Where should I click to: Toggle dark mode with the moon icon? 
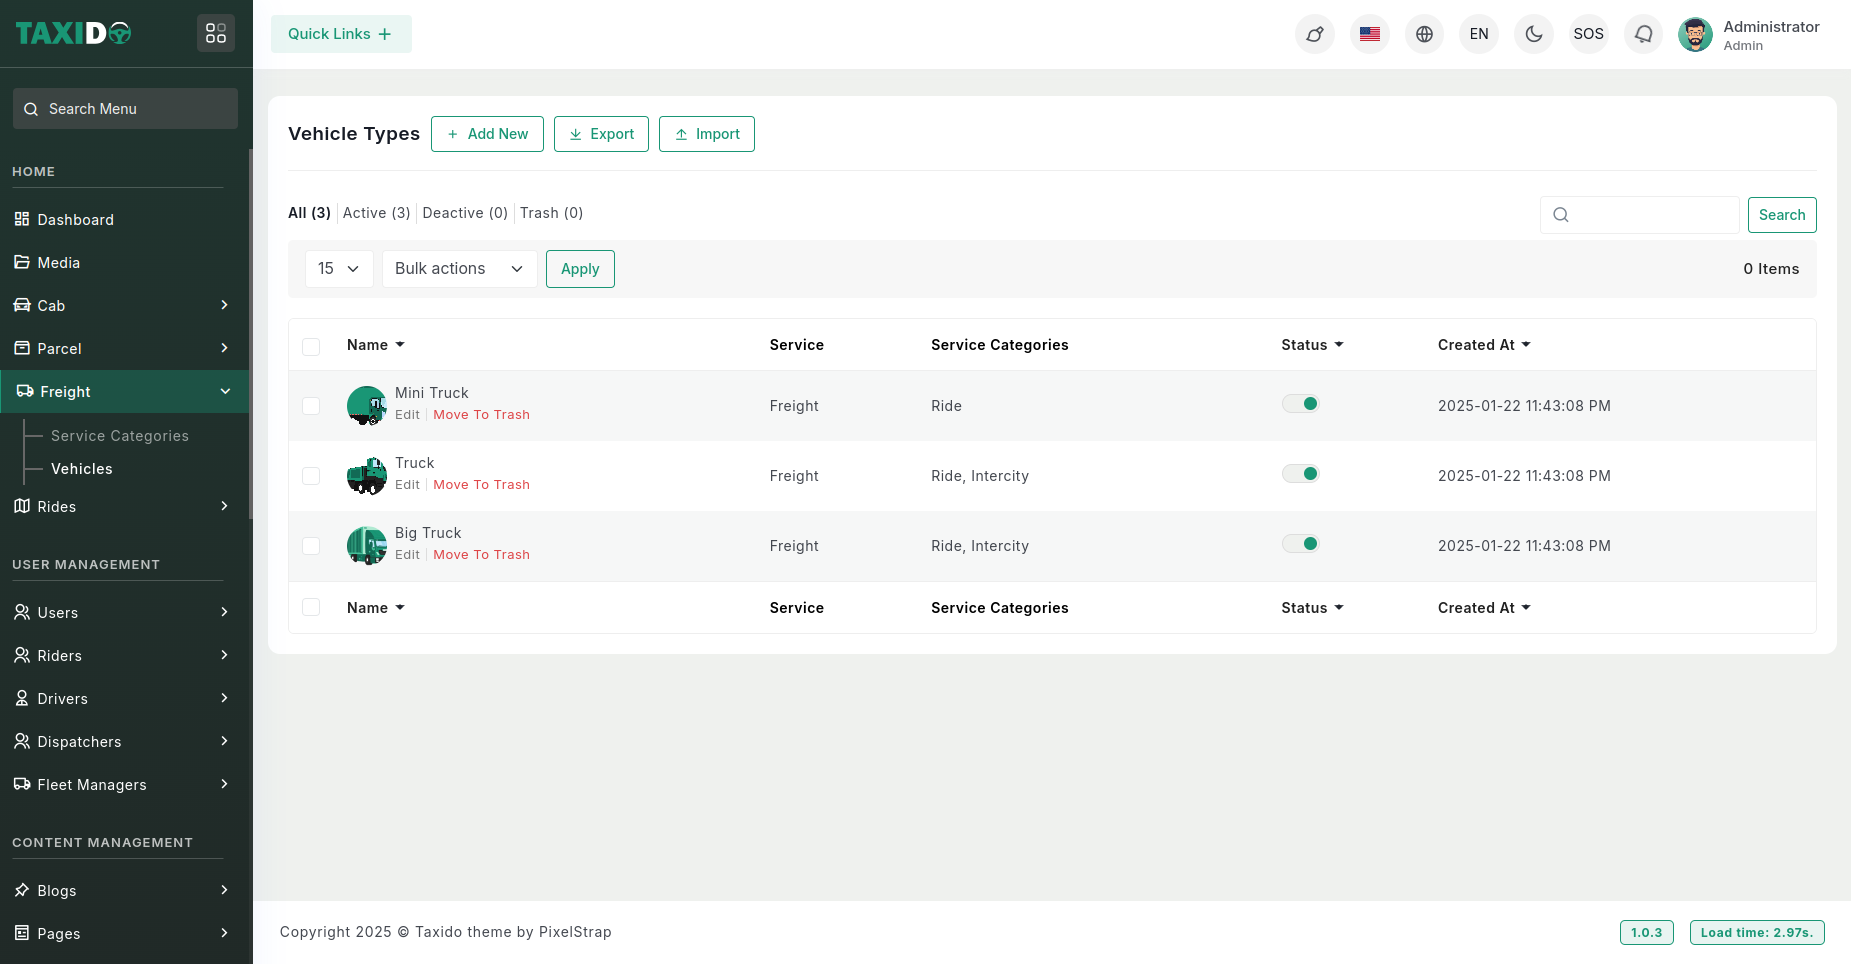tap(1533, 34)
